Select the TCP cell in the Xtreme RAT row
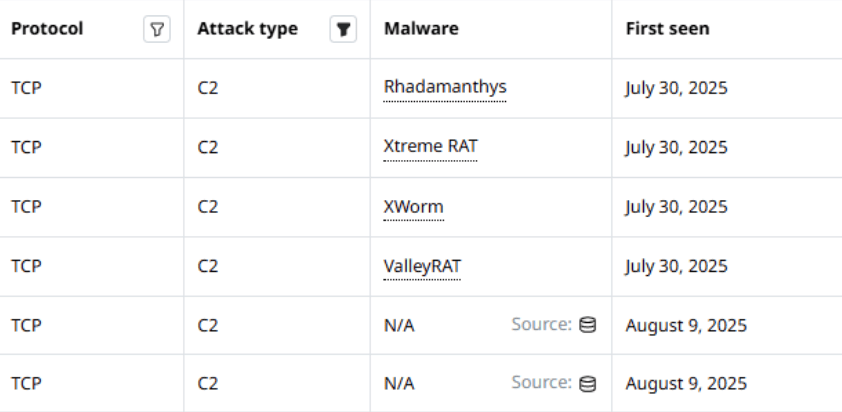The width and height of the screenshot is (842, 412). [26, 147]
